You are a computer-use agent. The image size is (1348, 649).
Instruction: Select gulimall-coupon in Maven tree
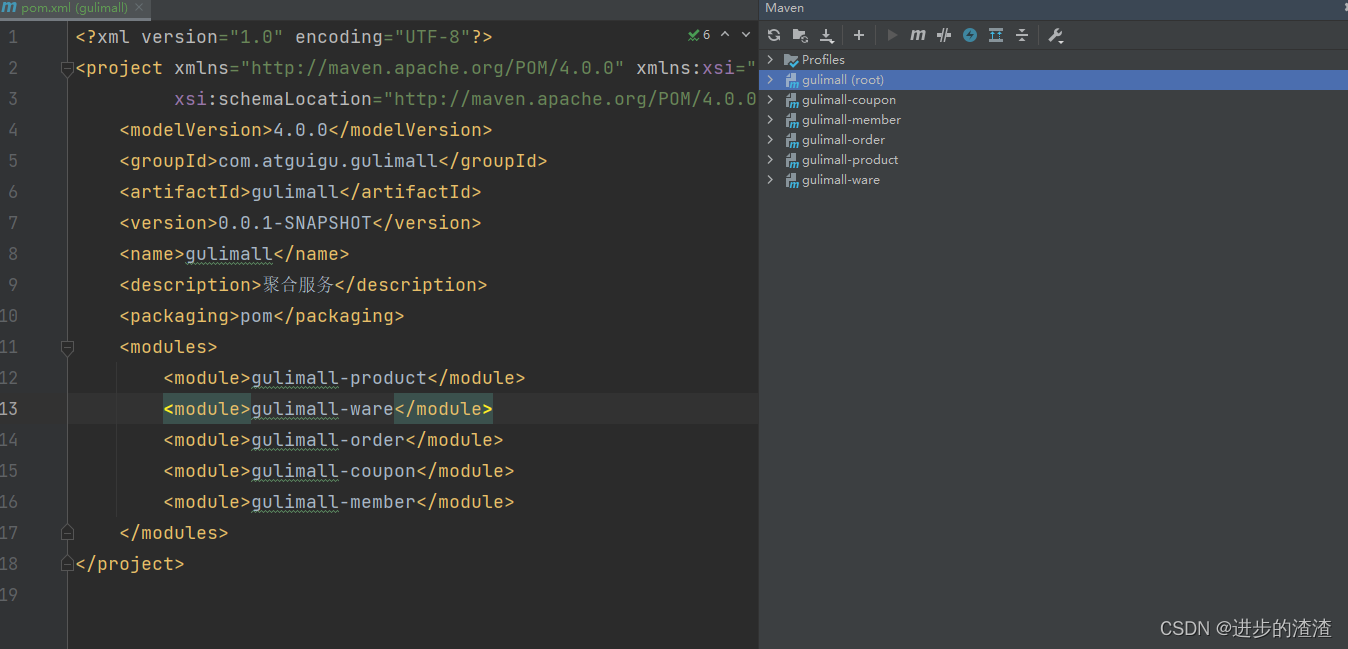849,100
